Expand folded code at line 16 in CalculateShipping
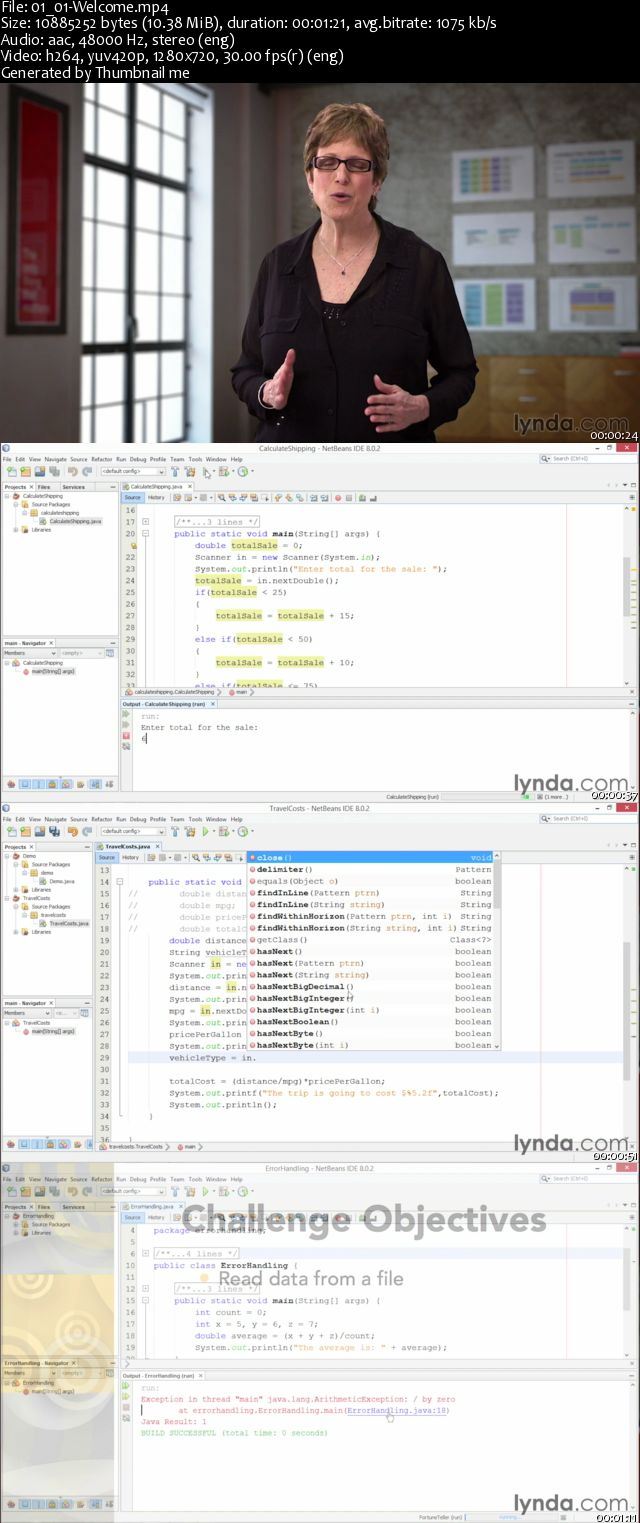This screenshot has height=1523, width=640. click(145, 521)
